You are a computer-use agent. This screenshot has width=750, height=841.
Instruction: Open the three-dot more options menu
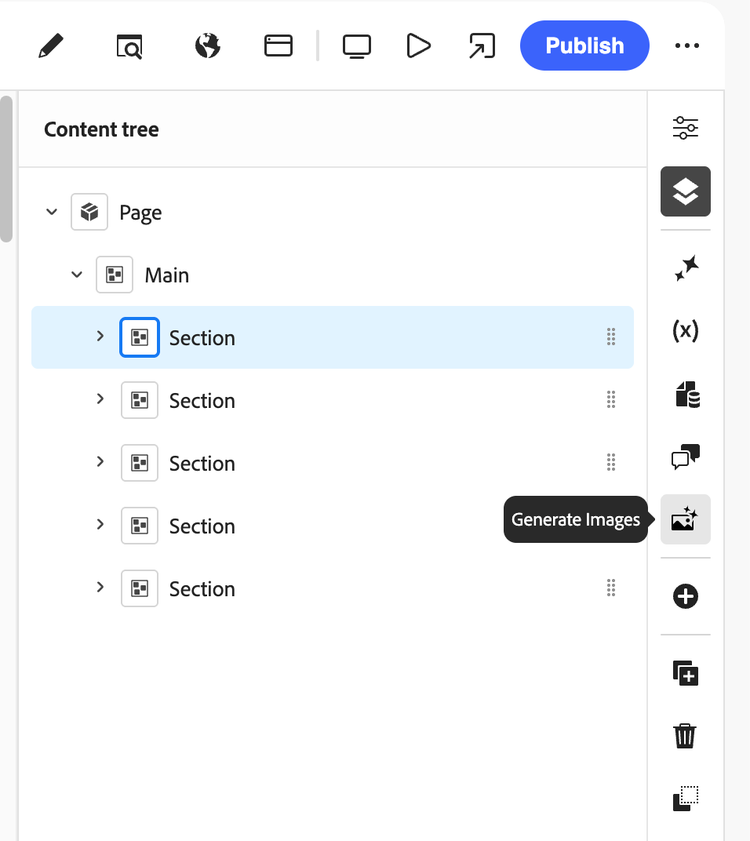point(687,46)
